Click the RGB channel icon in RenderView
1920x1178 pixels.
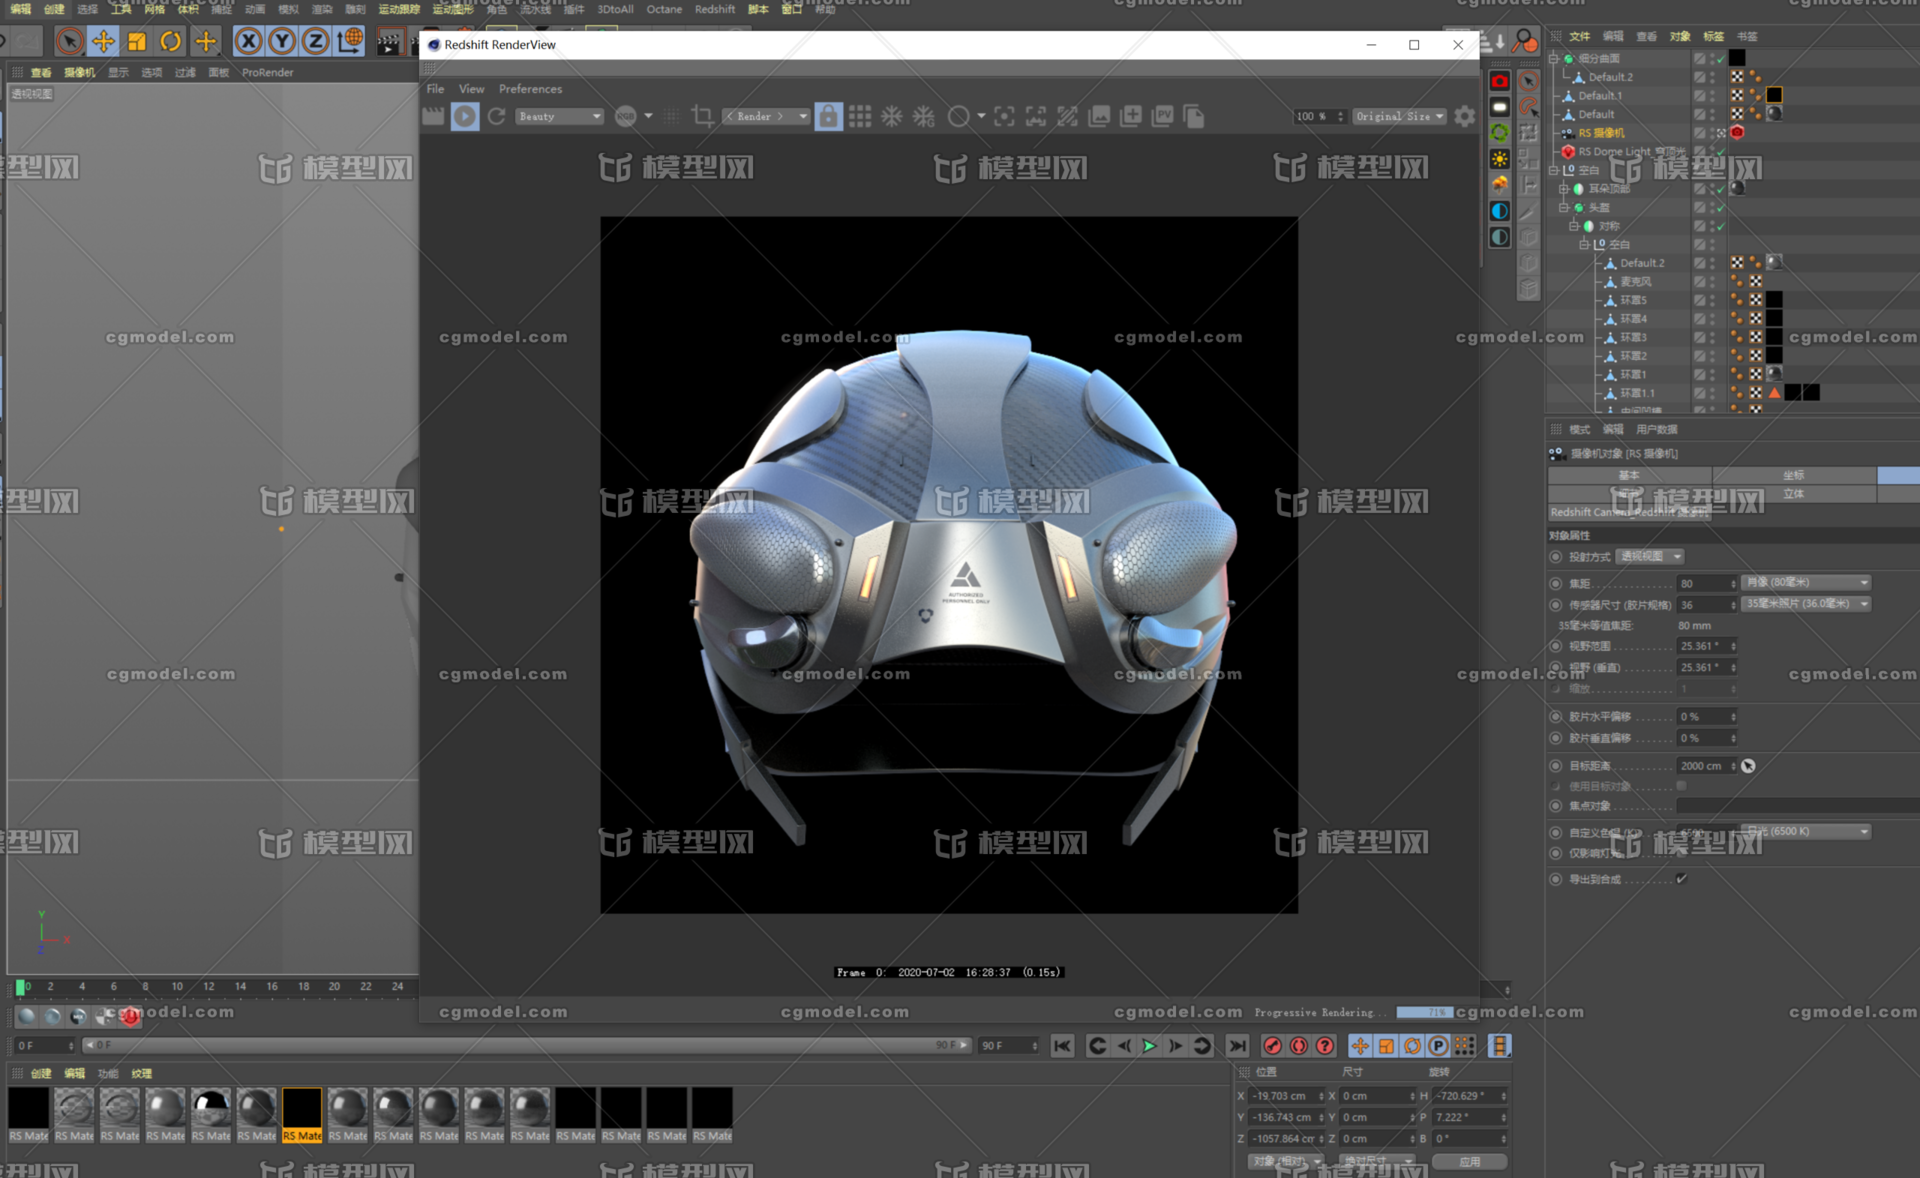click(627, 116)
